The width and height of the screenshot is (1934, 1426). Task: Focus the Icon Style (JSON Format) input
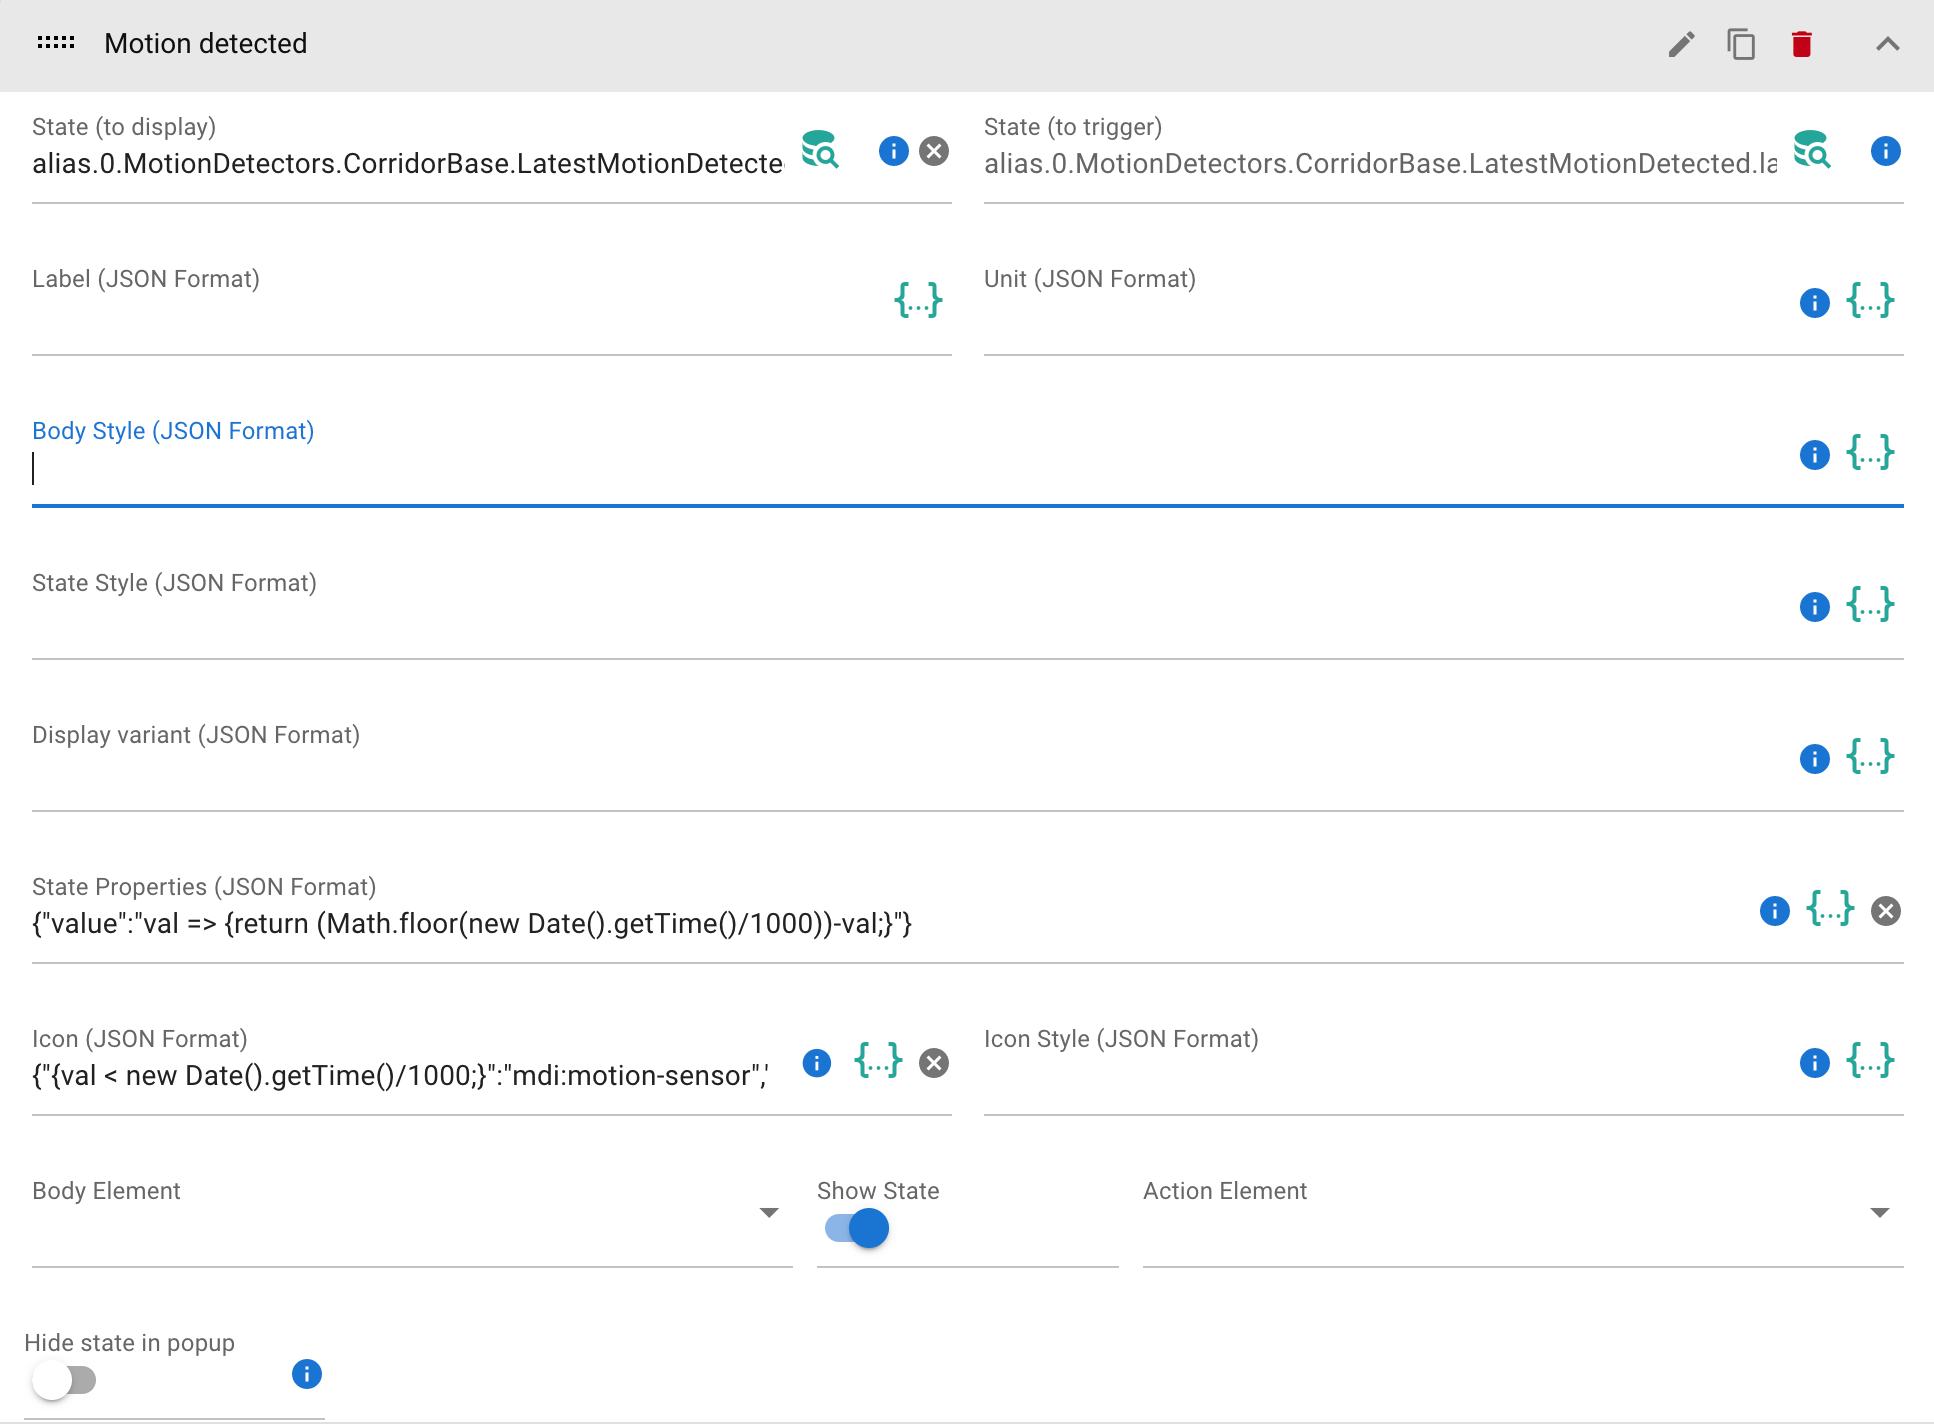[1385, 1077]
